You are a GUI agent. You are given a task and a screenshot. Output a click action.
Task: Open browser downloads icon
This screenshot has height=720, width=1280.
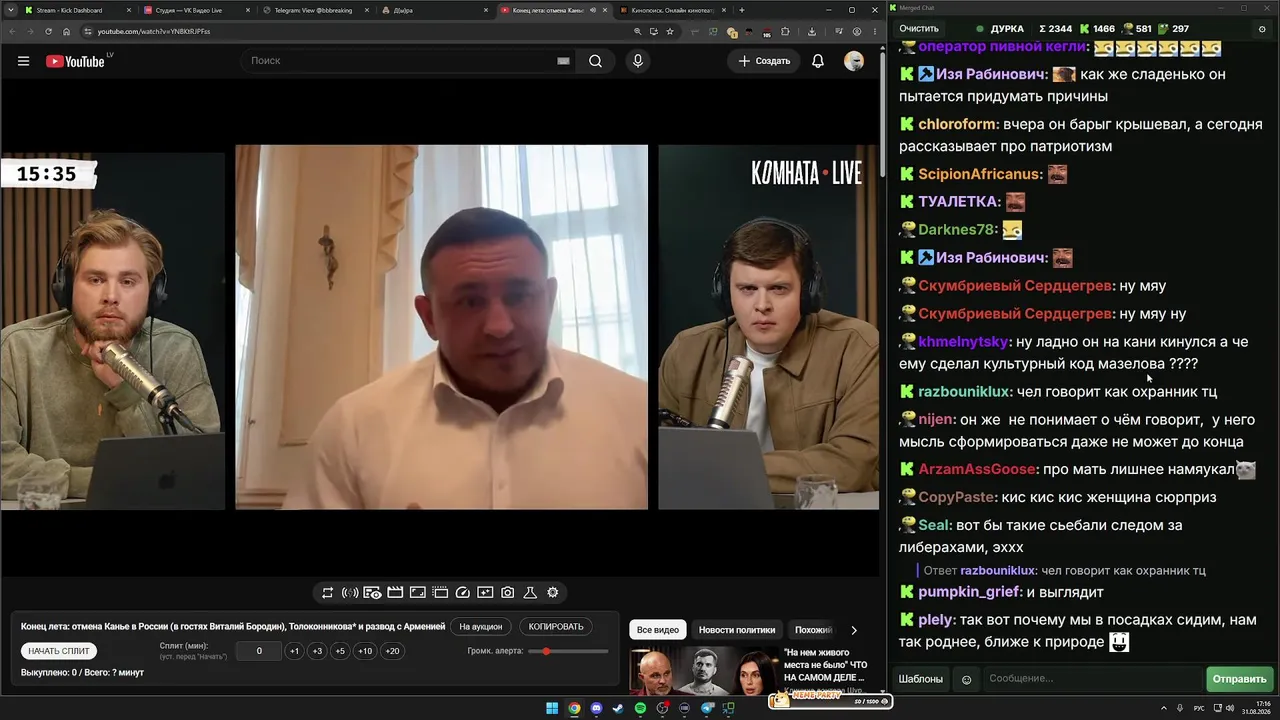pos(812,31)
